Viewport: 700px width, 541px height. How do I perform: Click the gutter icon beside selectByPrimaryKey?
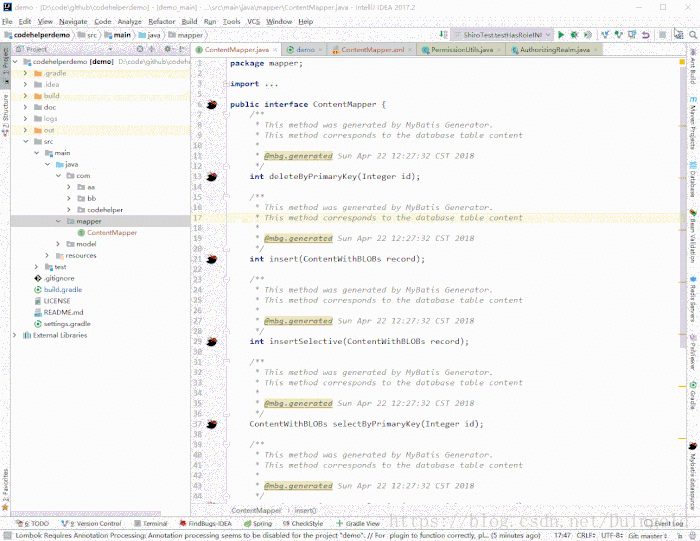pos(212,424)
